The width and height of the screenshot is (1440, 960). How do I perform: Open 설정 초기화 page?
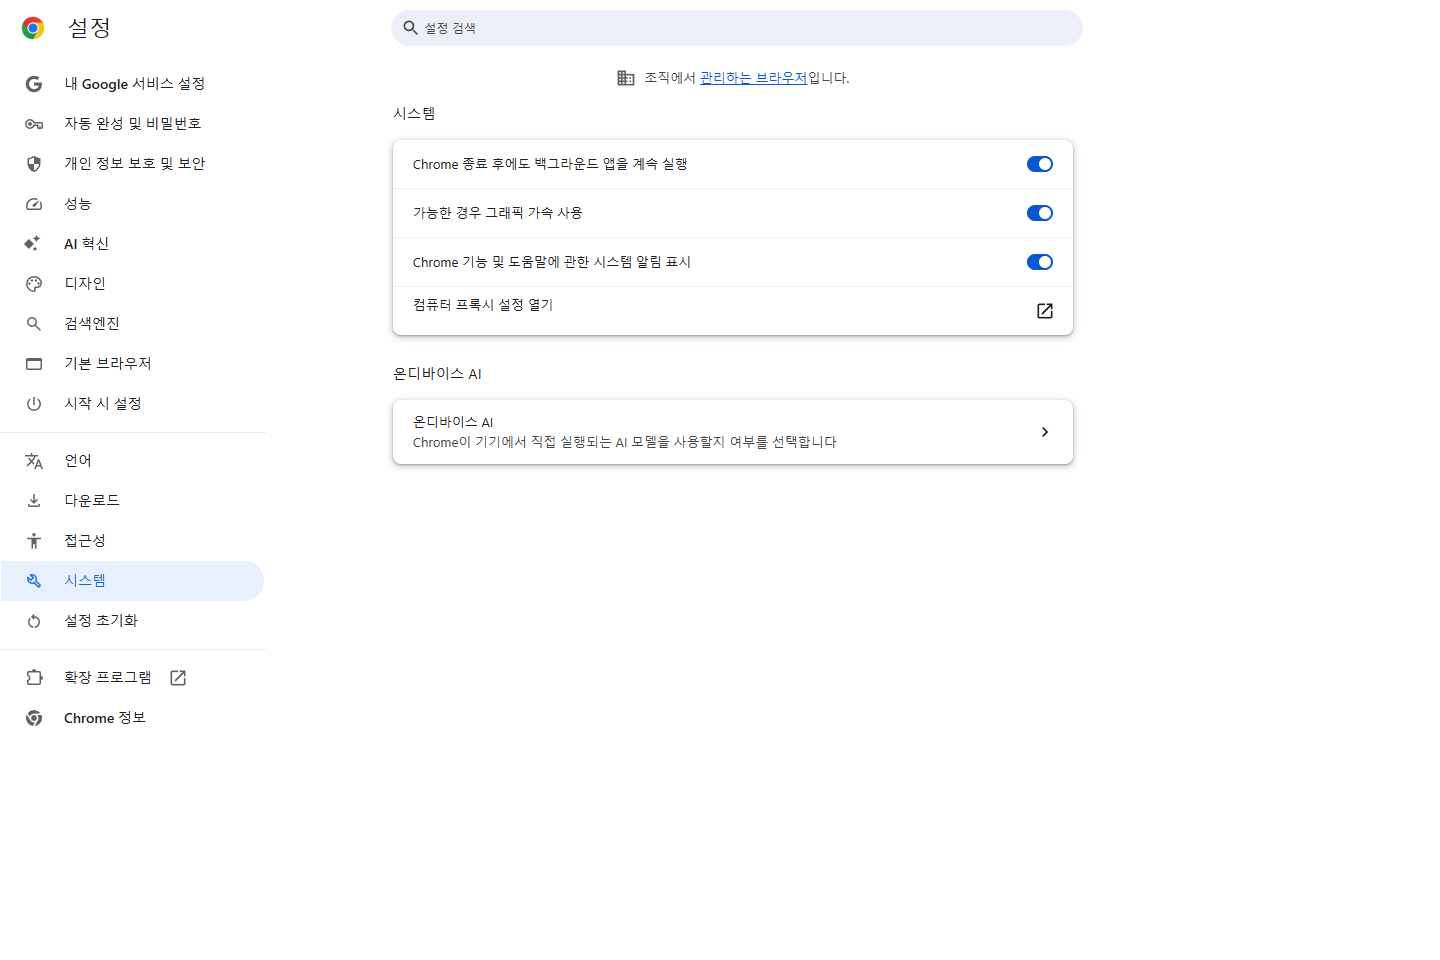(x=132, y=621)
